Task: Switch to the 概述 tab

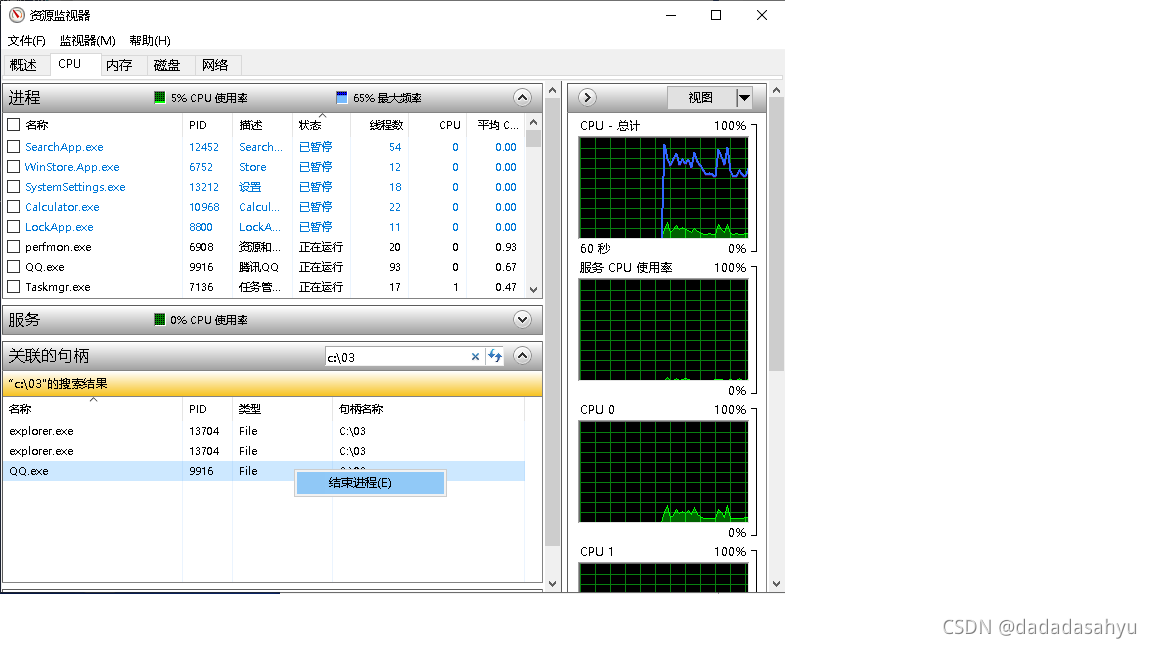Action: pyautogui.click(x=24, y=65)
